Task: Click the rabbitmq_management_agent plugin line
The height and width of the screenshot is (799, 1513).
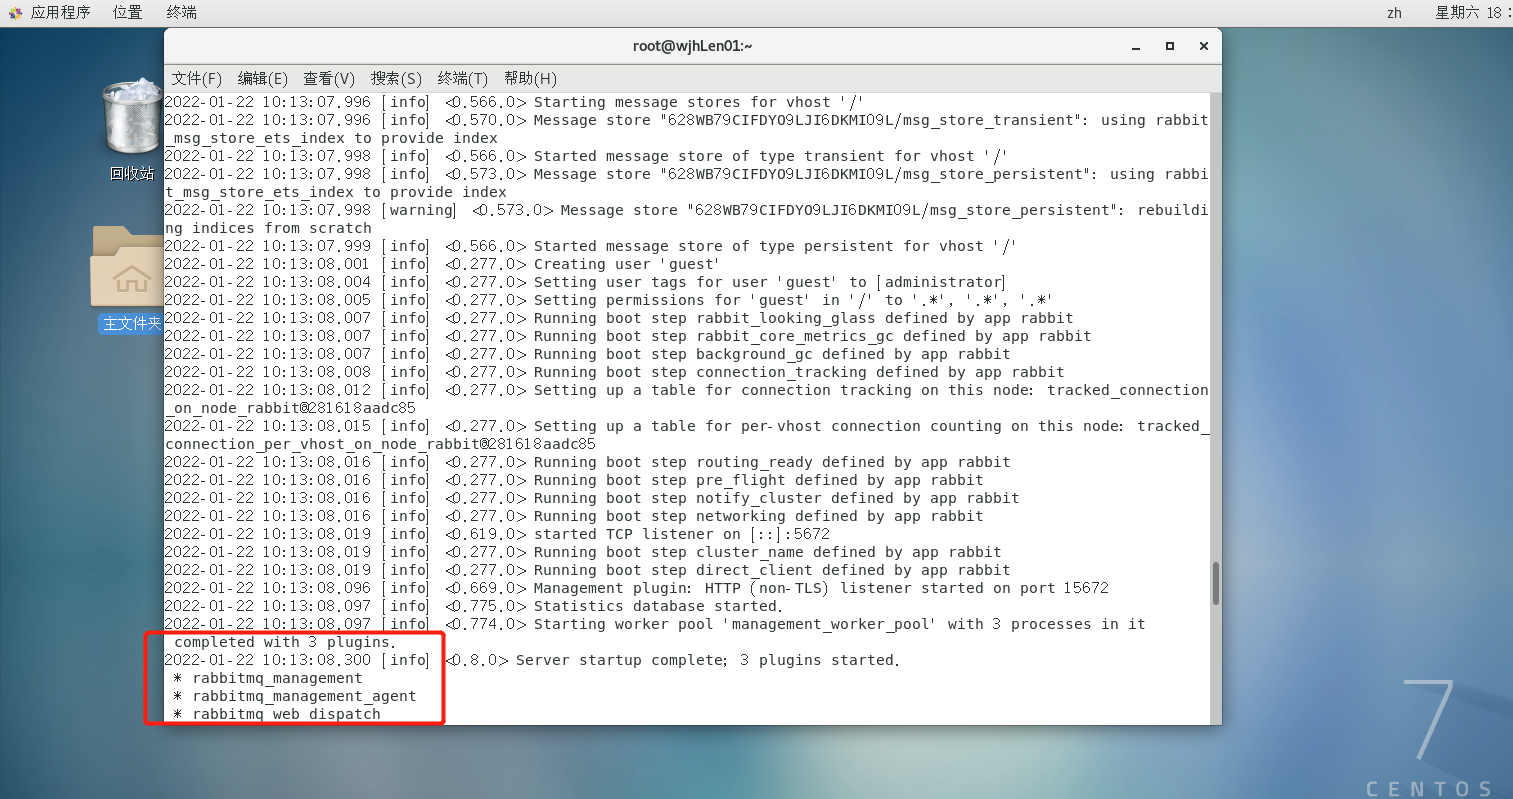Action: pos(294,696)
